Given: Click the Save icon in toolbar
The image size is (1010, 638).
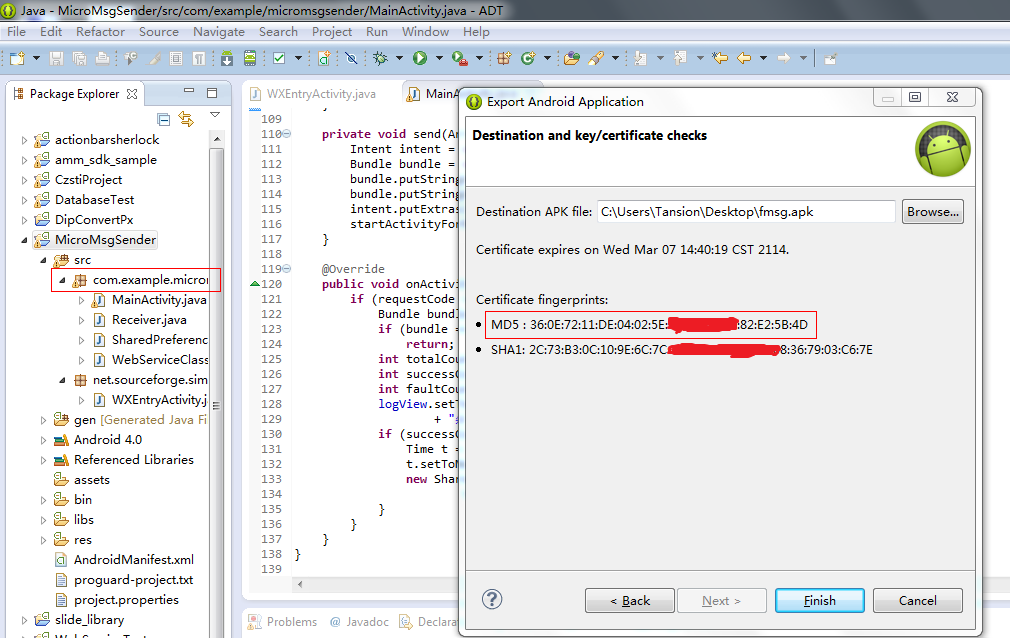Looking at the screenshot, I should (57, 58).
